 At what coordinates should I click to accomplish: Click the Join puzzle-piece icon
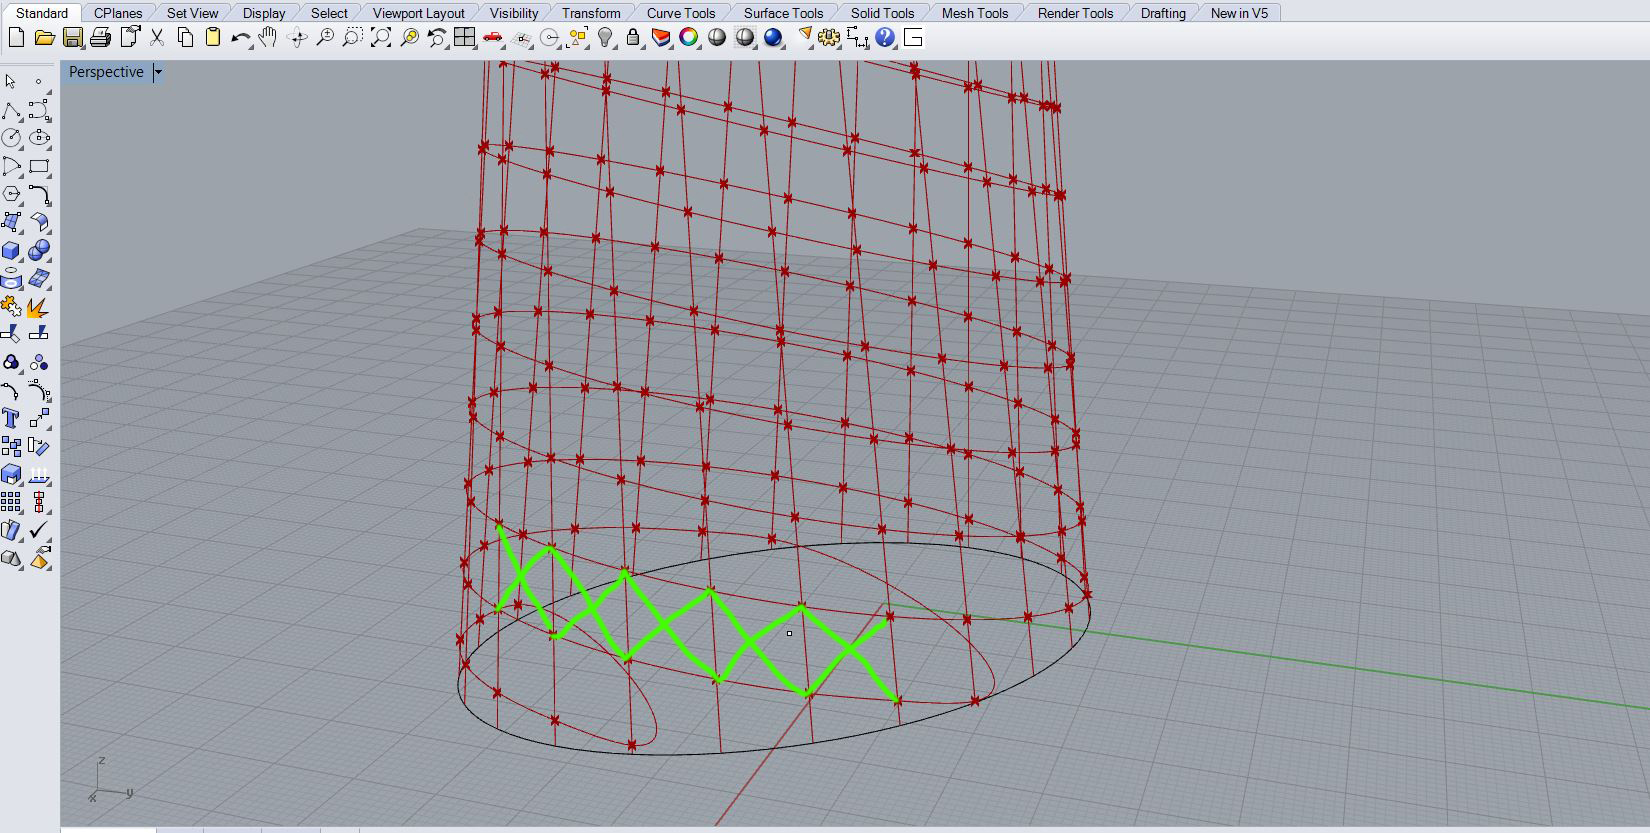pos(12,306)
